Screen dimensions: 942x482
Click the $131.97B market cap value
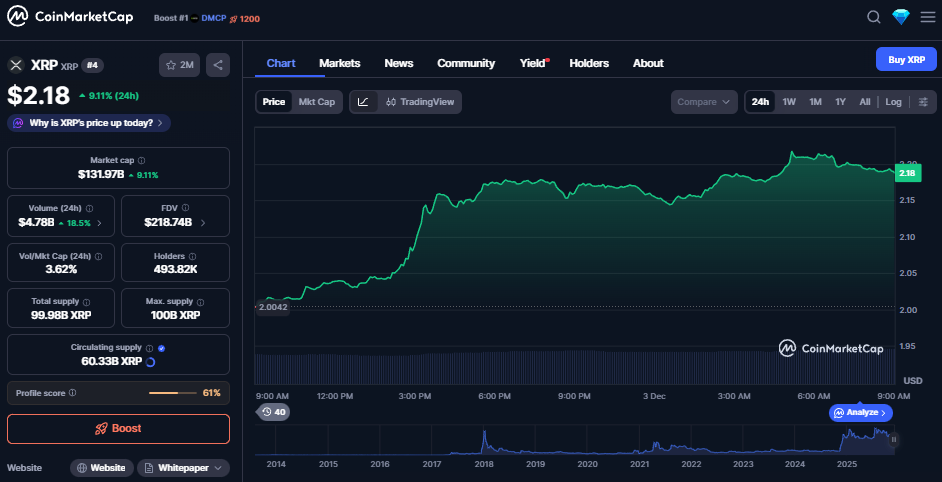click(x=101, y=174)
